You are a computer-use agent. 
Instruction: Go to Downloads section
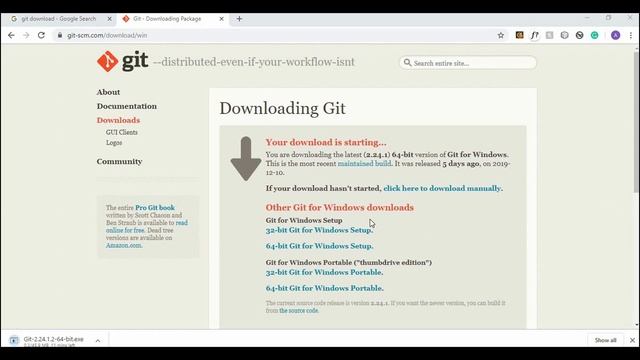tap(118, 120)
